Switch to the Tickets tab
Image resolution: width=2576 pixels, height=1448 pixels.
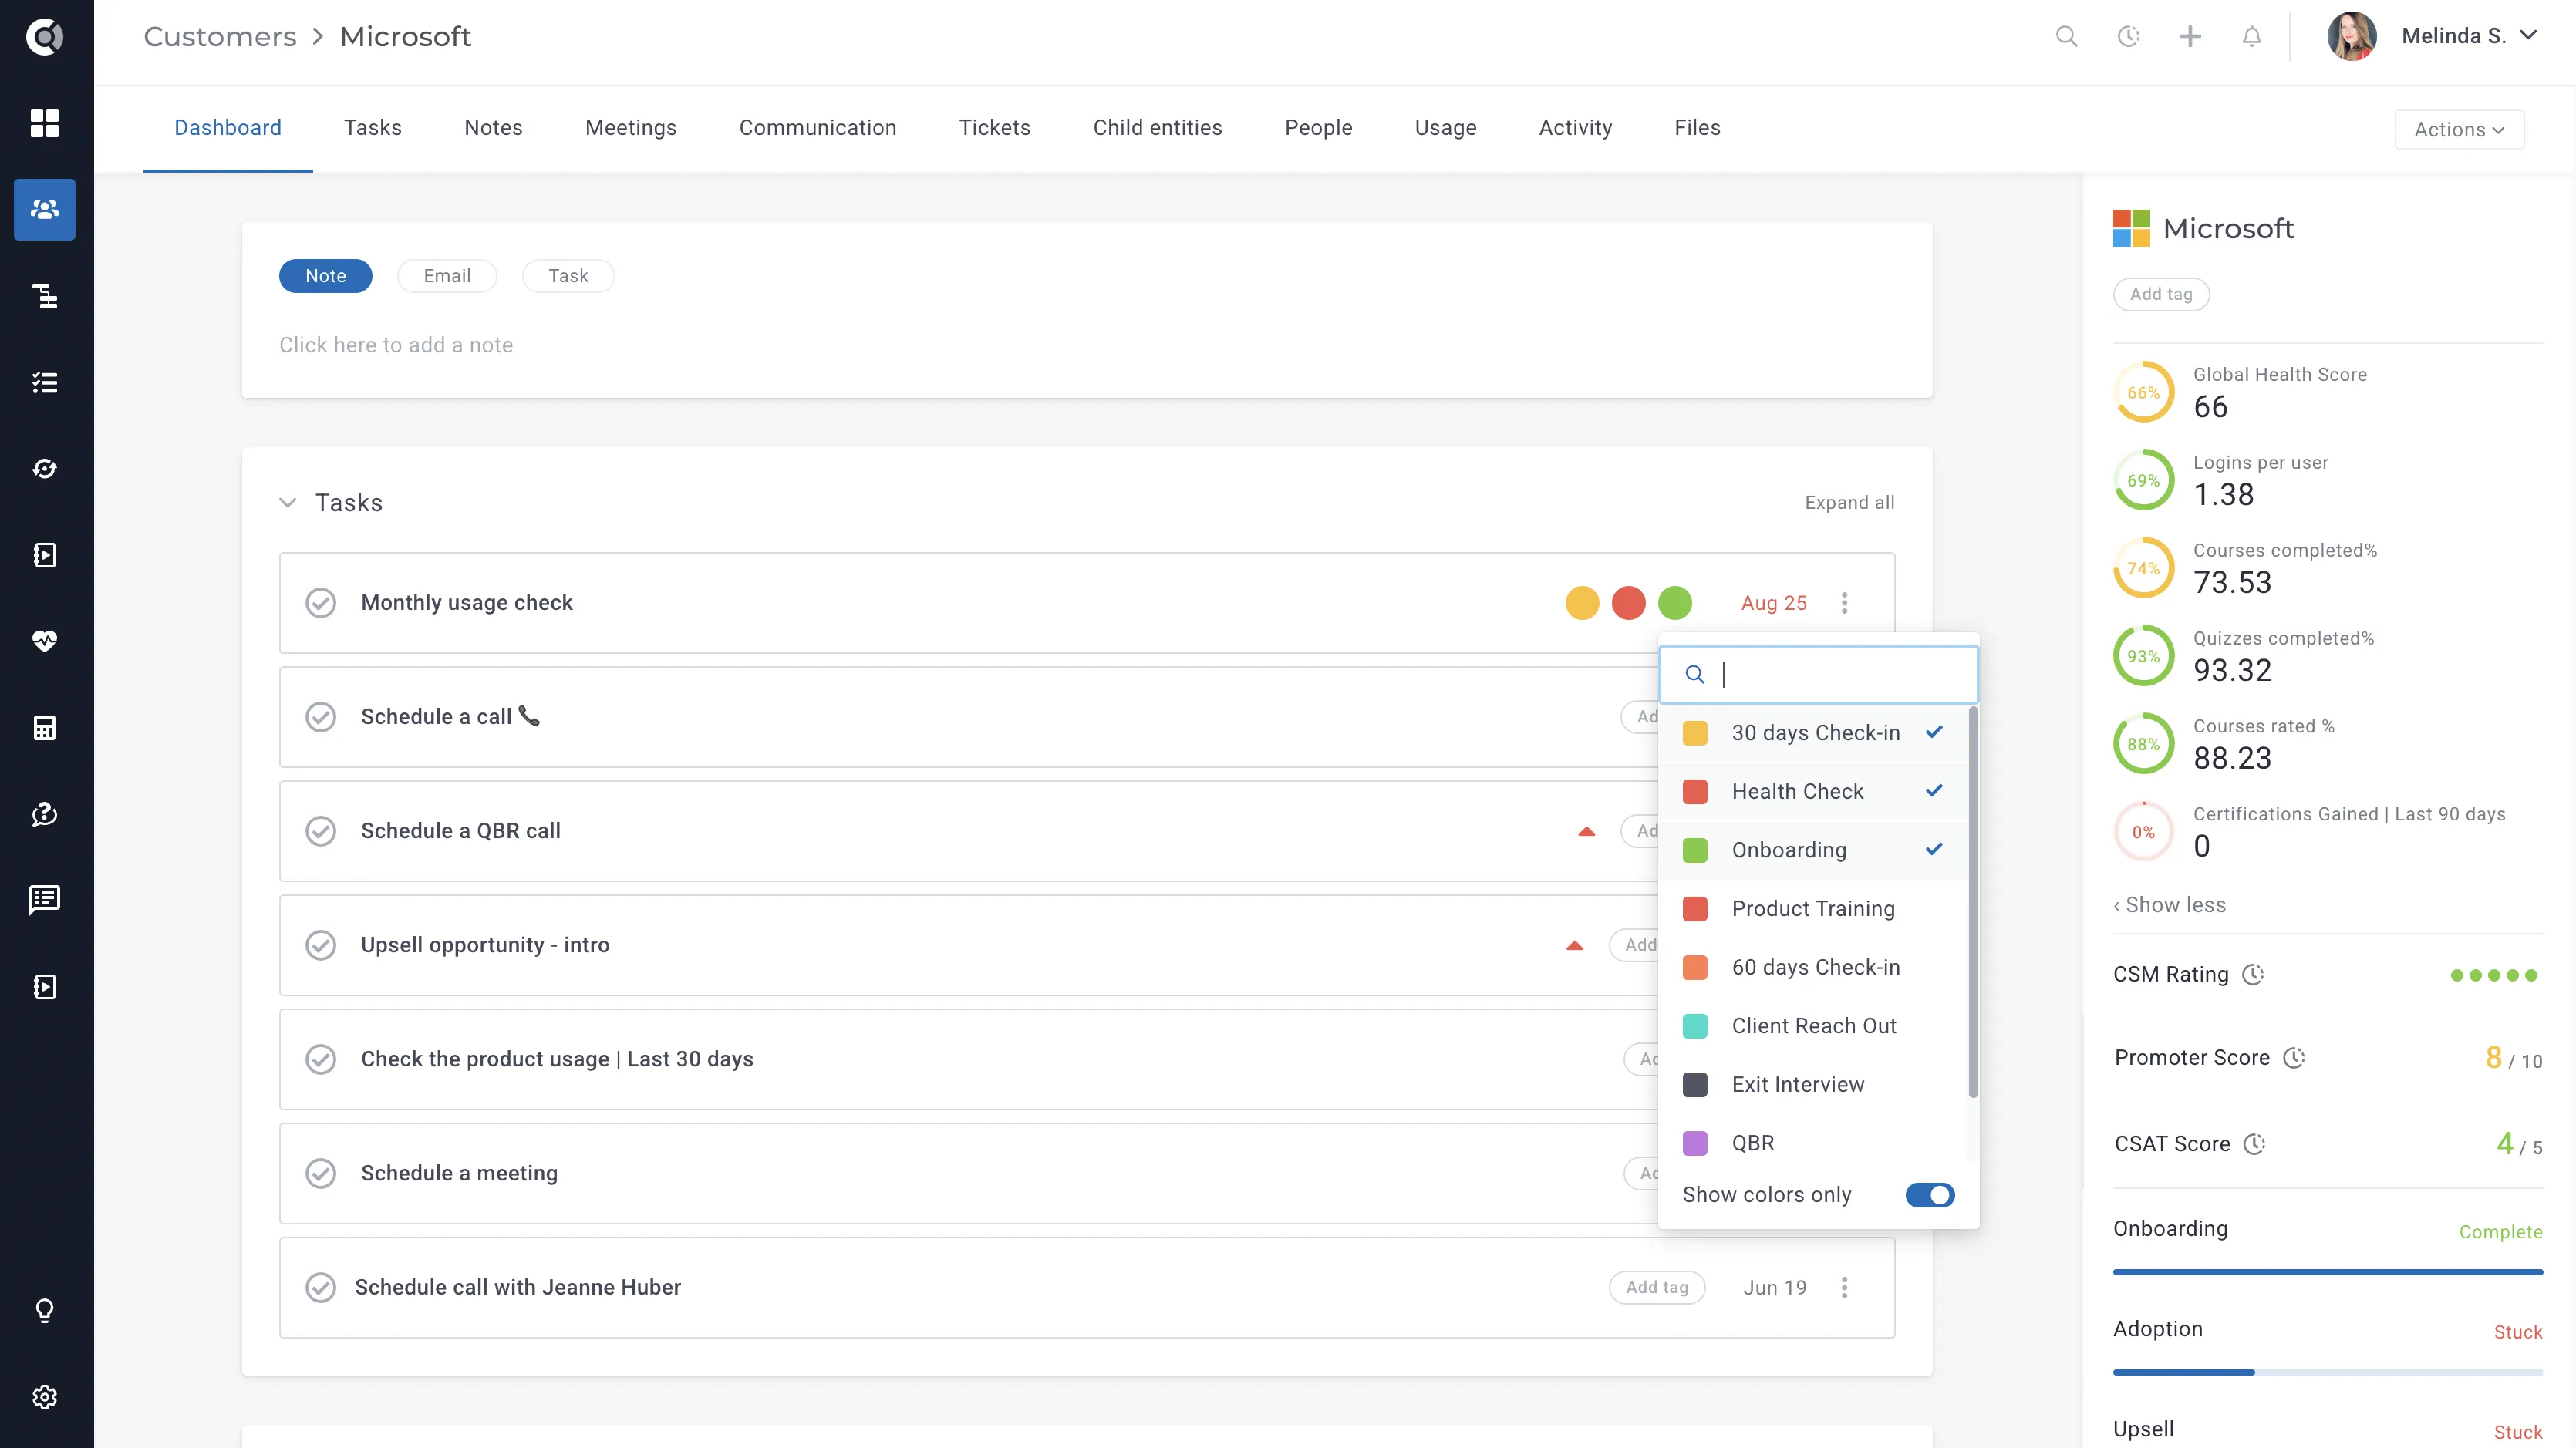pyautogui.click(x=994, y=128)
